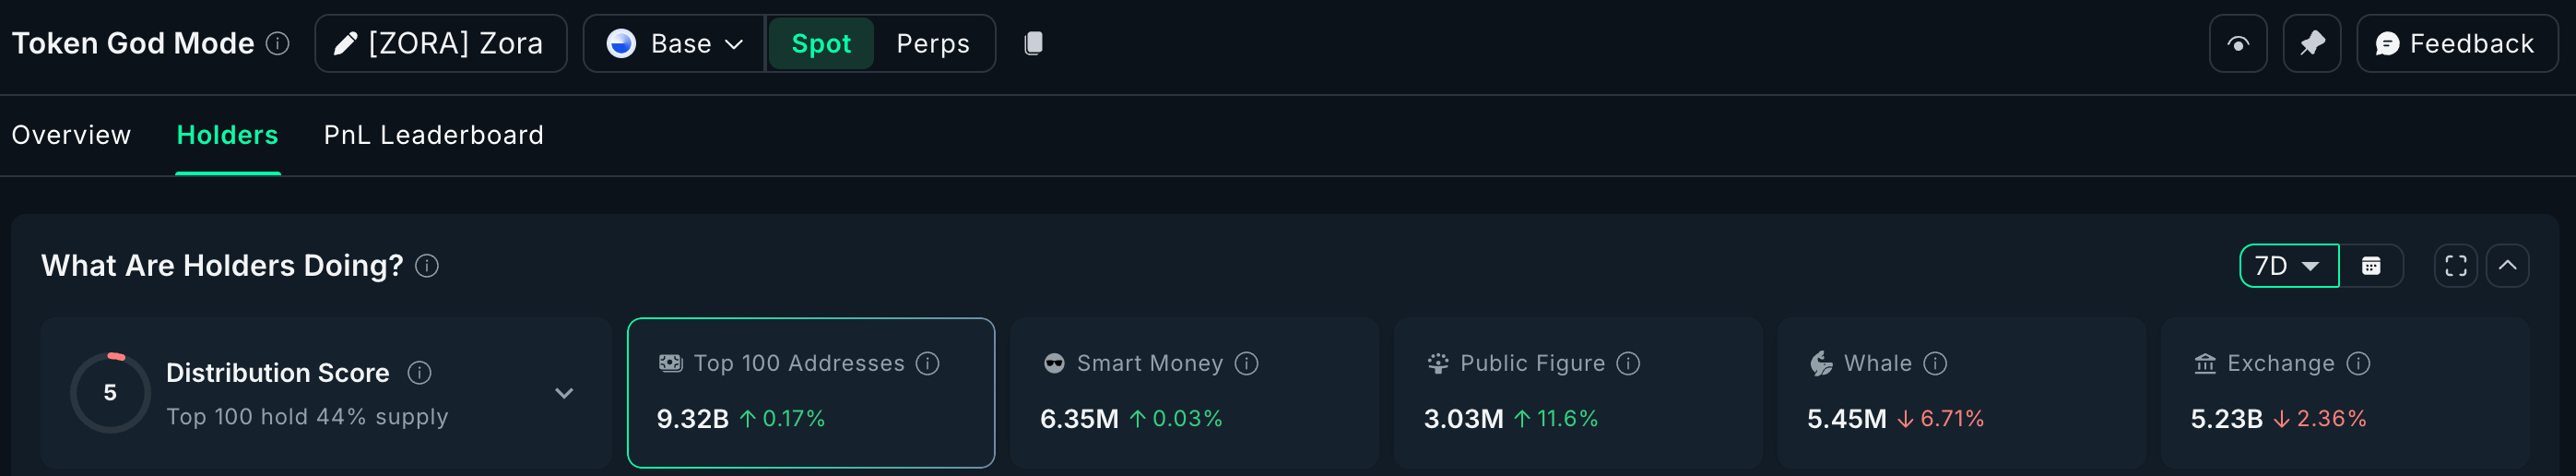Click the Smart Money info icon
Image resolution: width=2576 pixels, height=476 pixels.
(x=1246, y=363)
